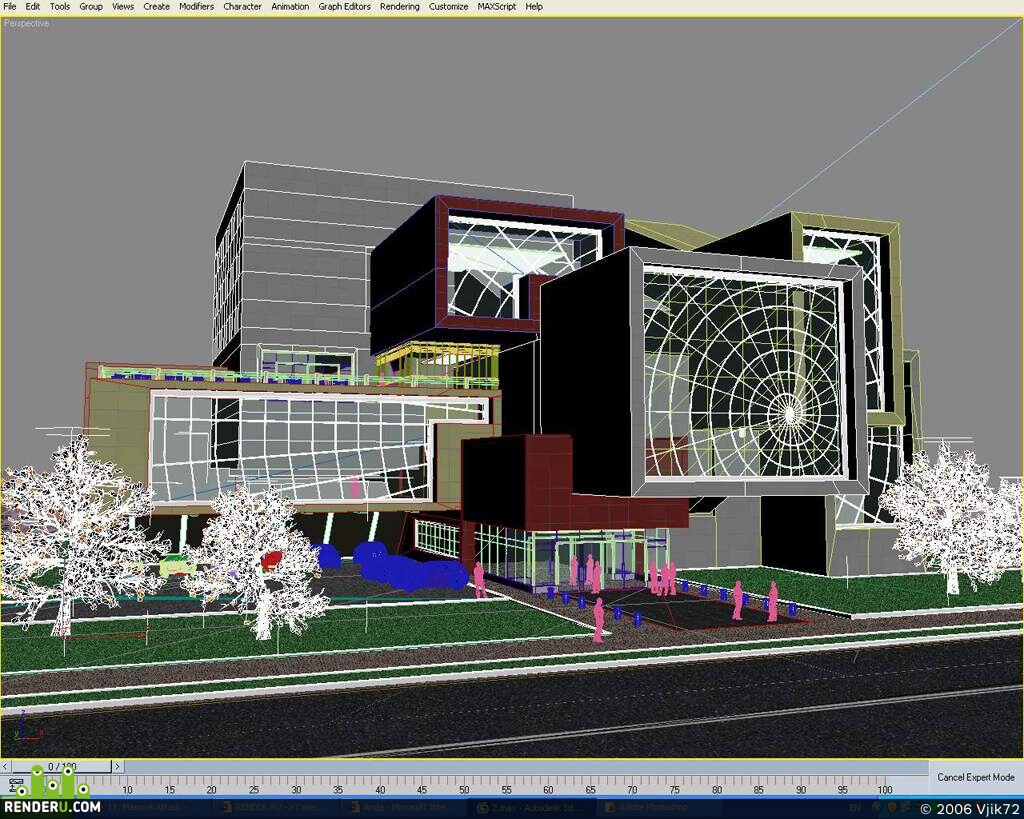
Task: Open the Help menu
Action: pyautogui.click(x=534, y=7)
